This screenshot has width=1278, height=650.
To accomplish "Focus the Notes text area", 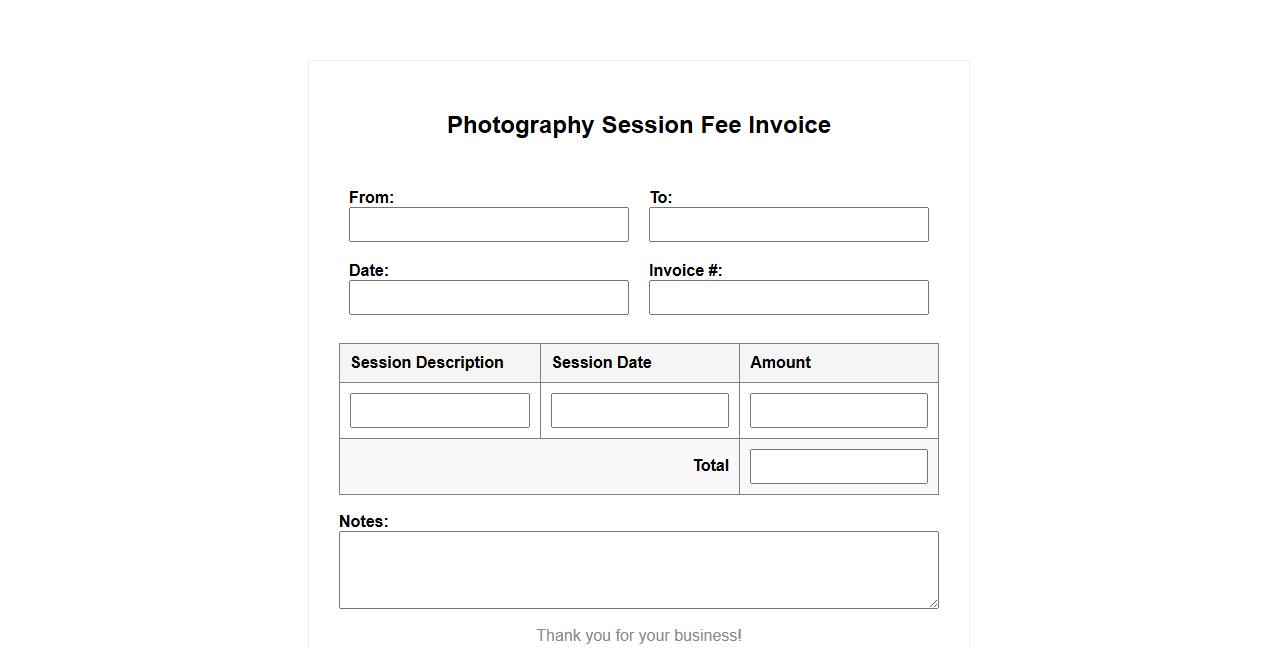I will point(638,570).
